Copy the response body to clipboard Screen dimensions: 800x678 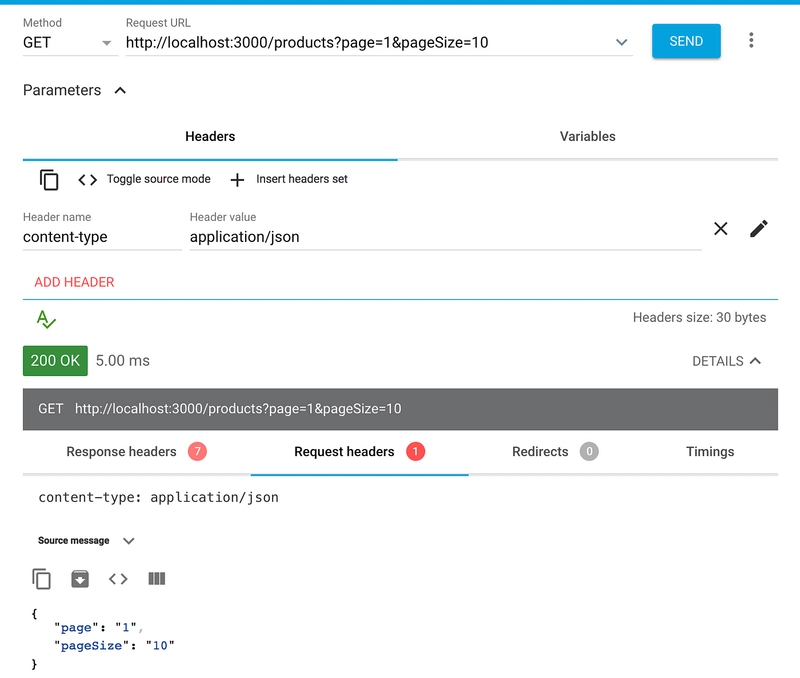tap(41, 579)
